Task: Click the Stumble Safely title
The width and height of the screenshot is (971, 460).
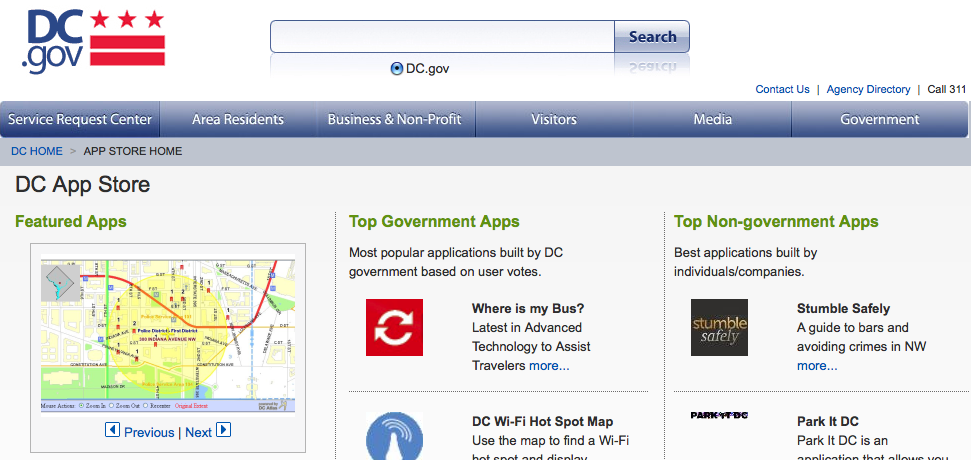Action: coord(843,308)
